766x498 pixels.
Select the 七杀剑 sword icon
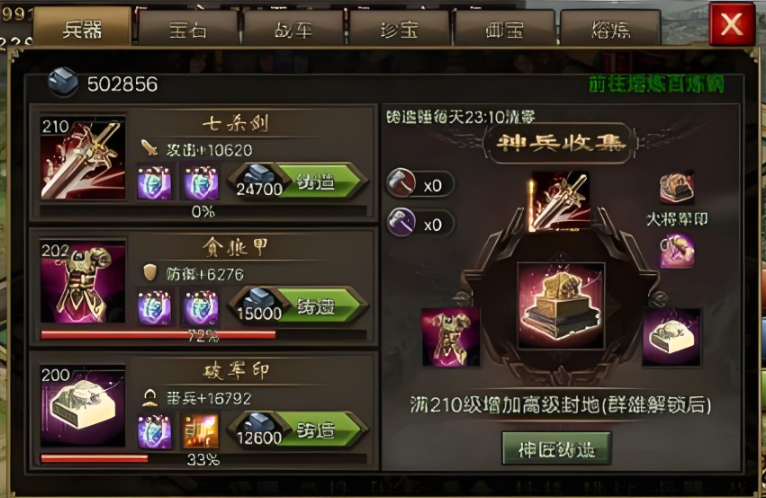pyautogui.click(x=83, y=158)
